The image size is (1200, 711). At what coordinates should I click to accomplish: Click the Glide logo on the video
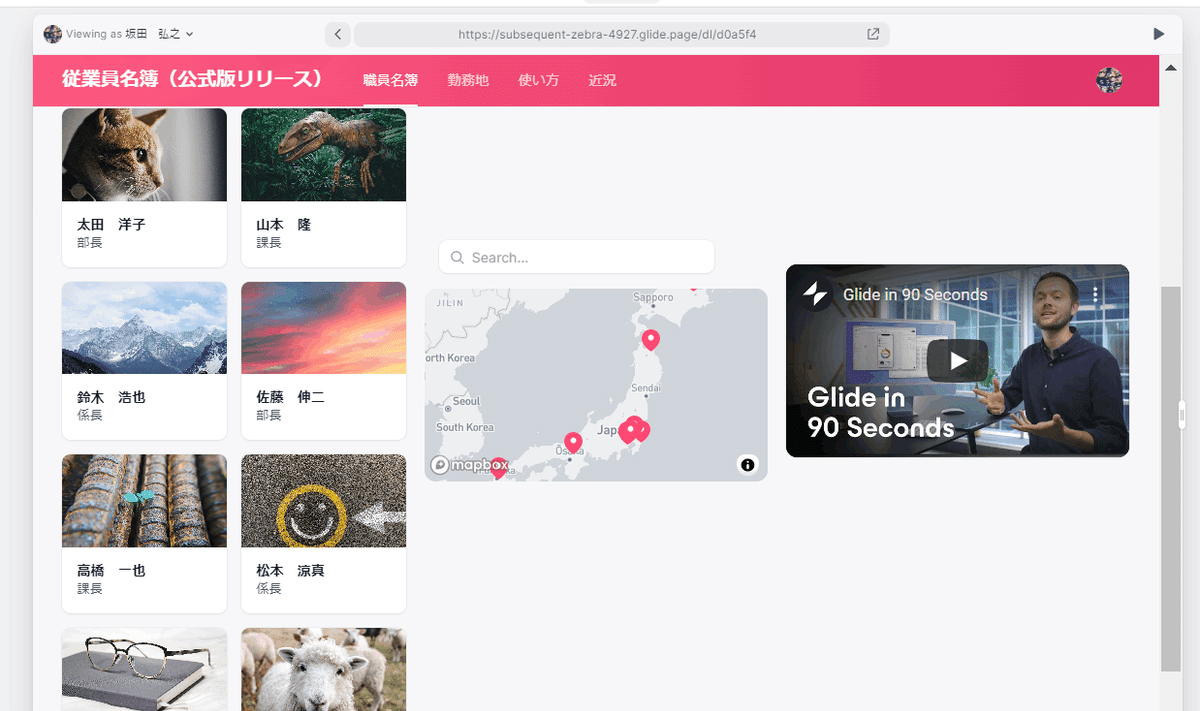815,294
